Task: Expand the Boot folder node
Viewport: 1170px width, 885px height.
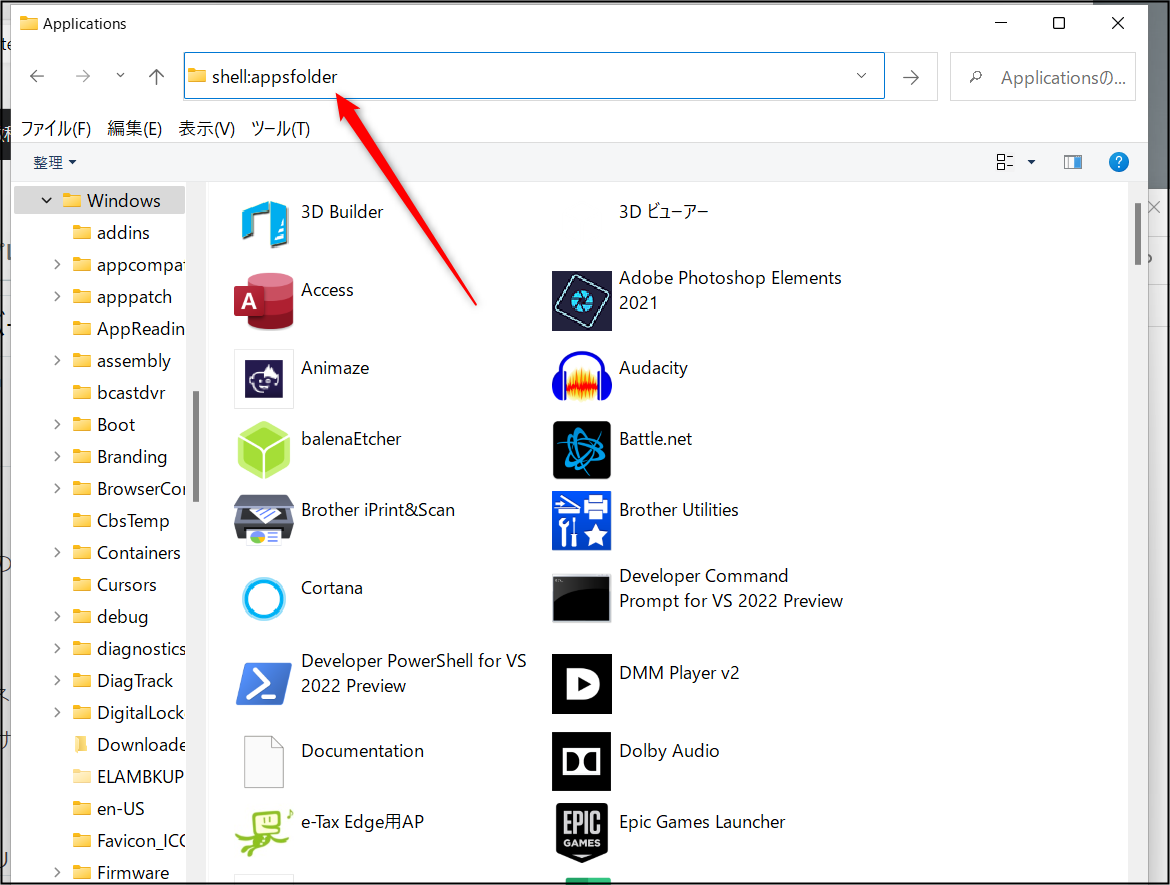Action: pos(57,424)
